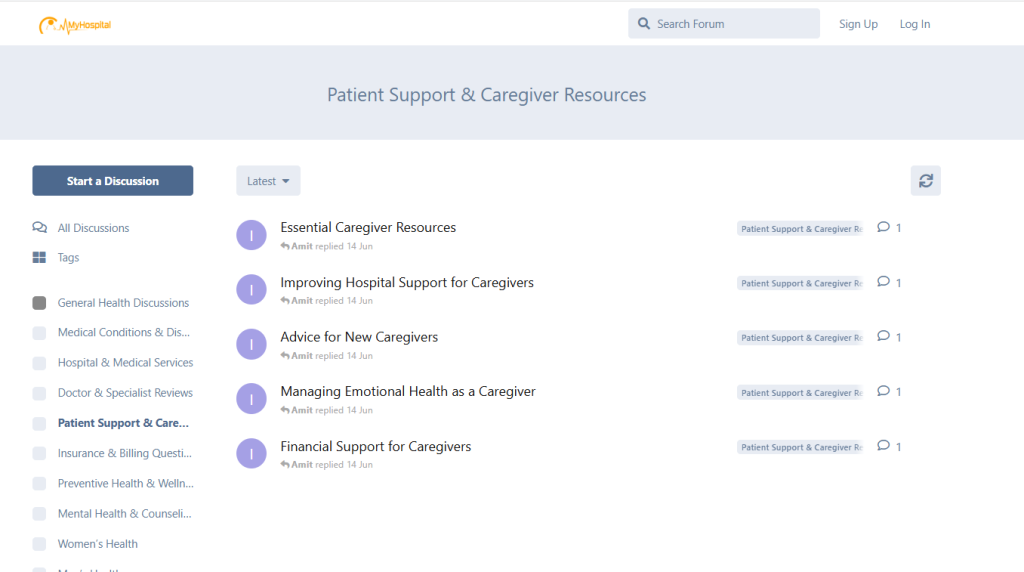Screen dimensions: 1024x572
Task: Click reply count icon for Essential Caregiver Resources
Action: coord(883,228)
